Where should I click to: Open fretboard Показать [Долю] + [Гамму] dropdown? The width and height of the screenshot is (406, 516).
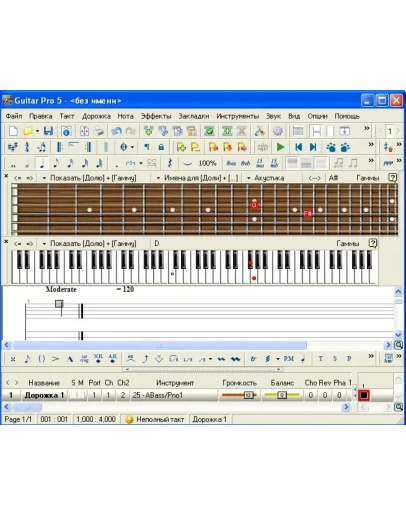coord(90,178)
